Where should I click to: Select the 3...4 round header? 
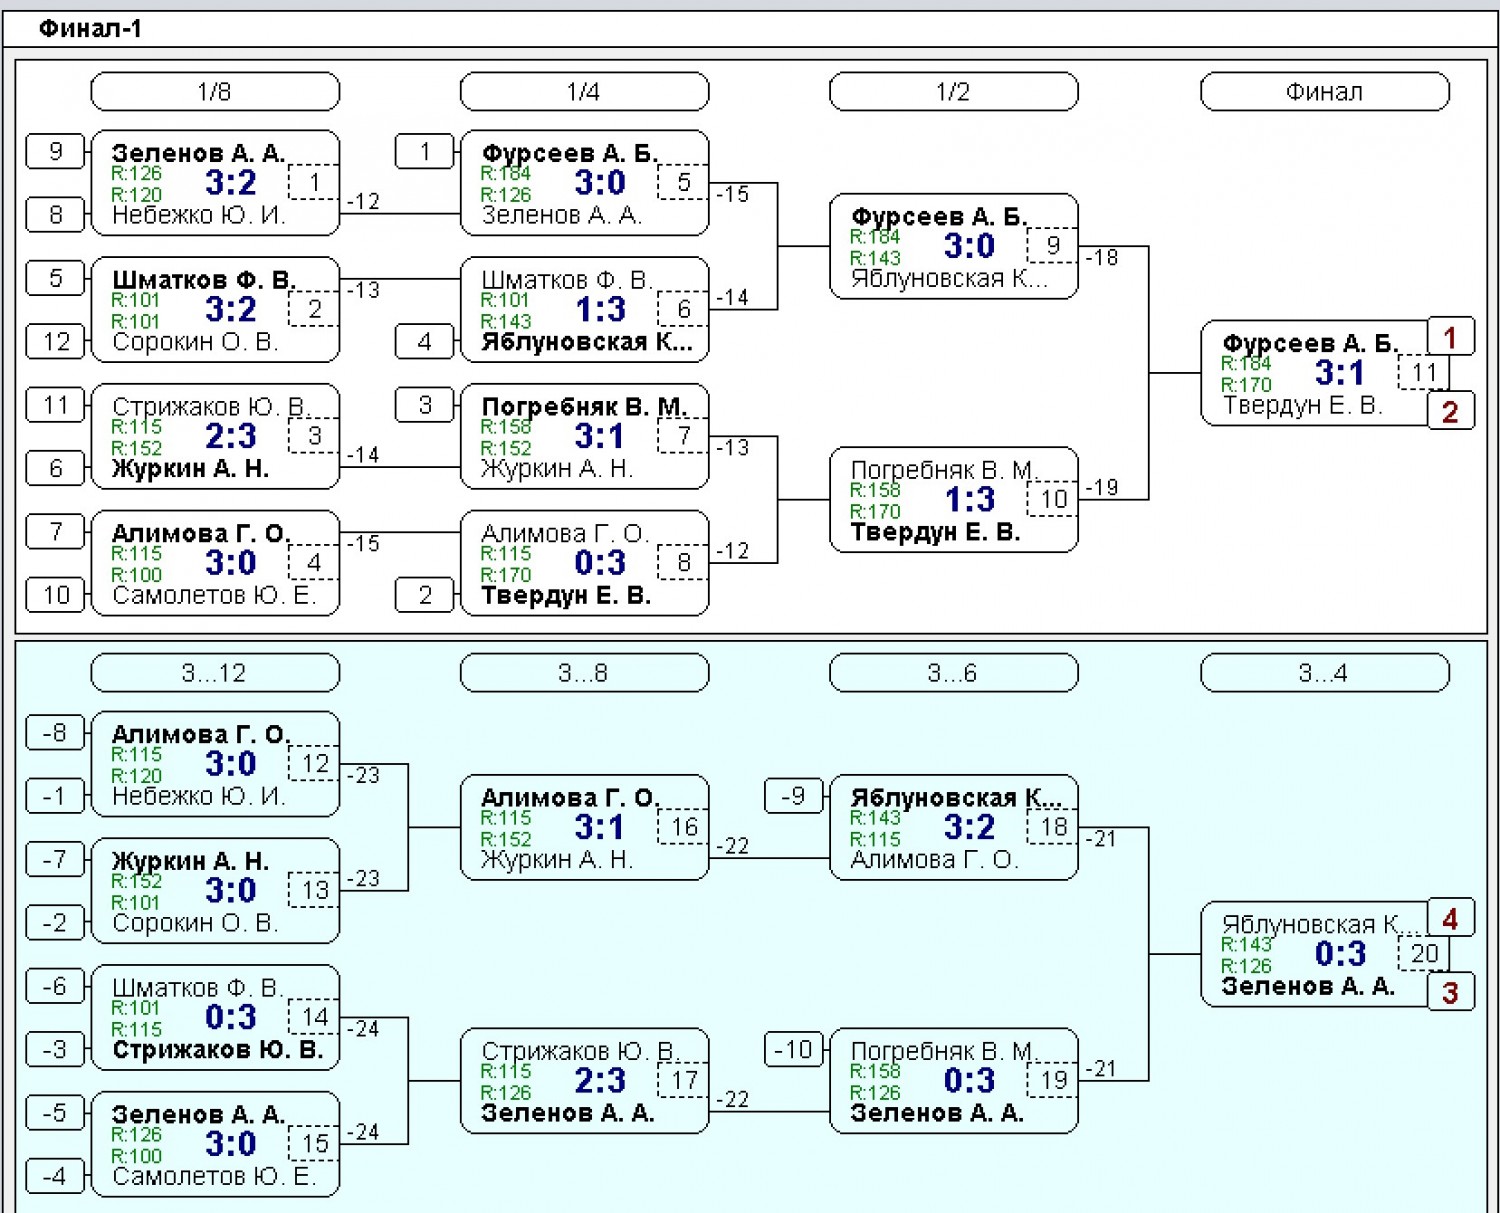click(1324, 673)
